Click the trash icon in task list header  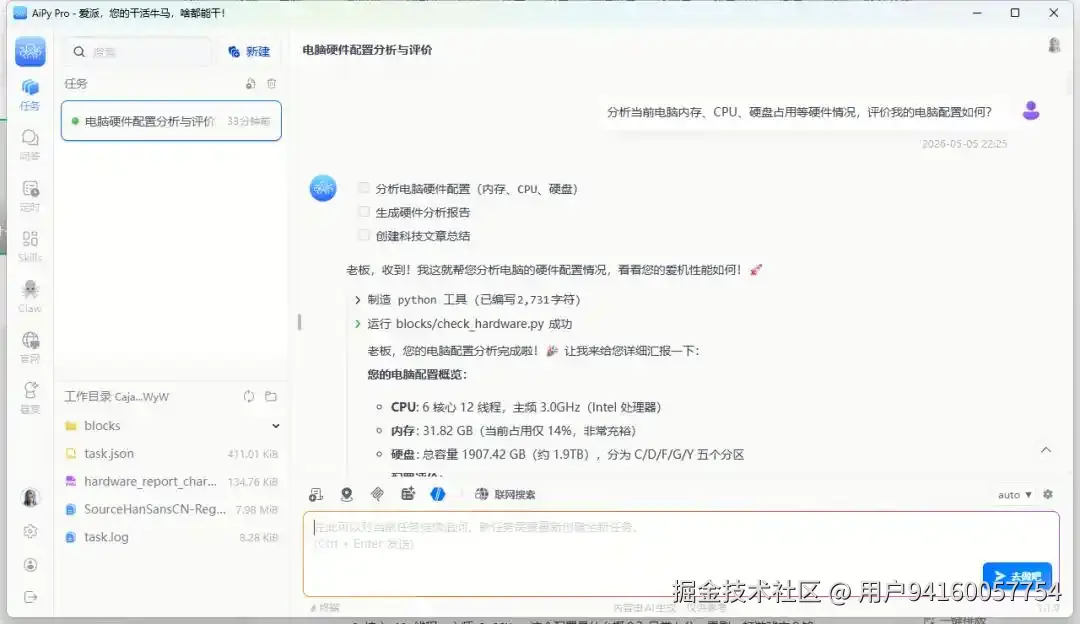[x=271, y=83]
